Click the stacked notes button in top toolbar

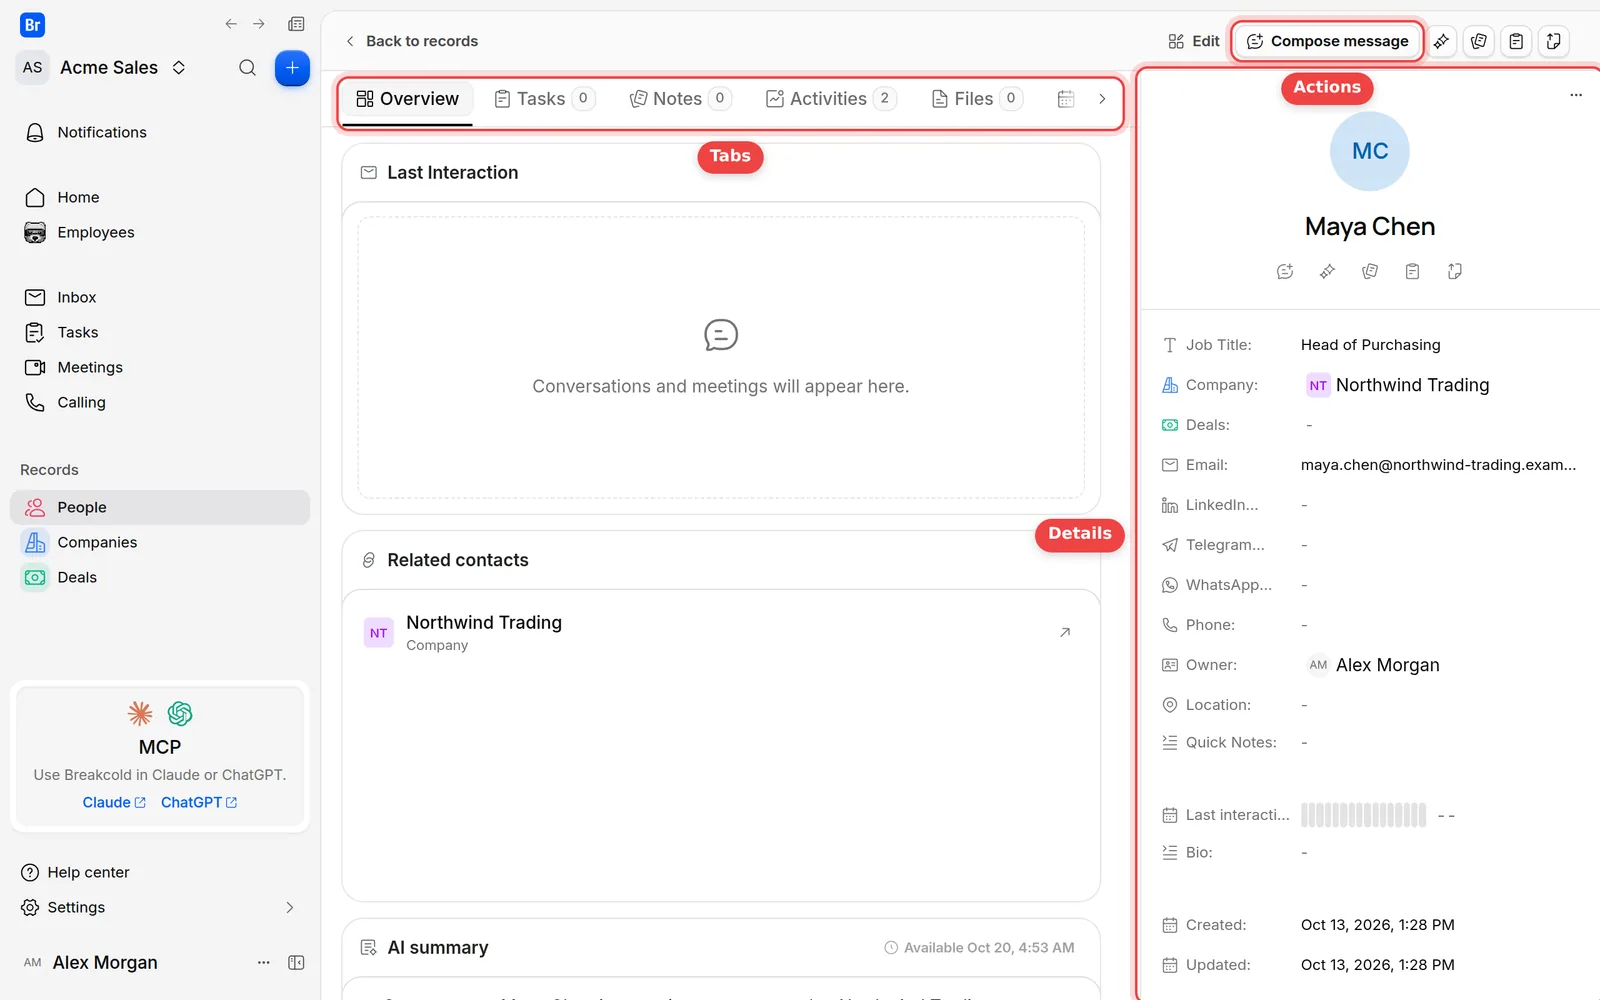1479,41
